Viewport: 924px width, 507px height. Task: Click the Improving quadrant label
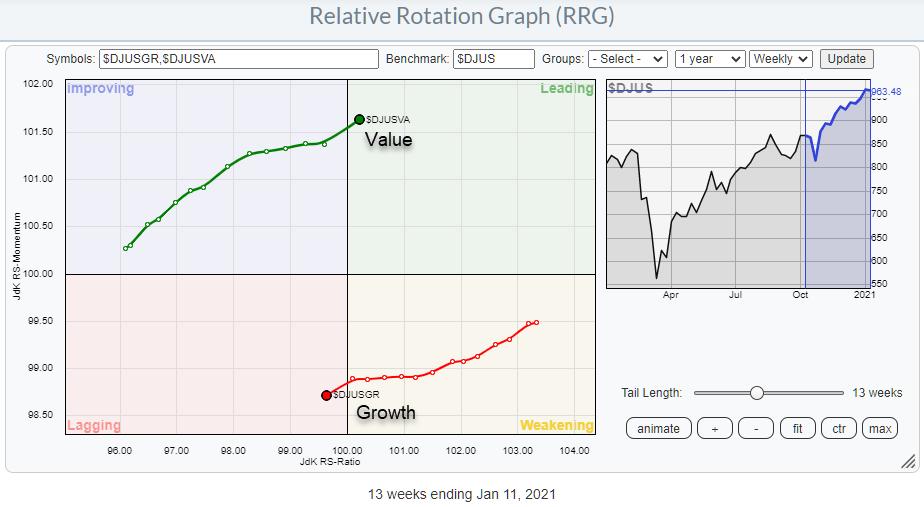(100, 89)
